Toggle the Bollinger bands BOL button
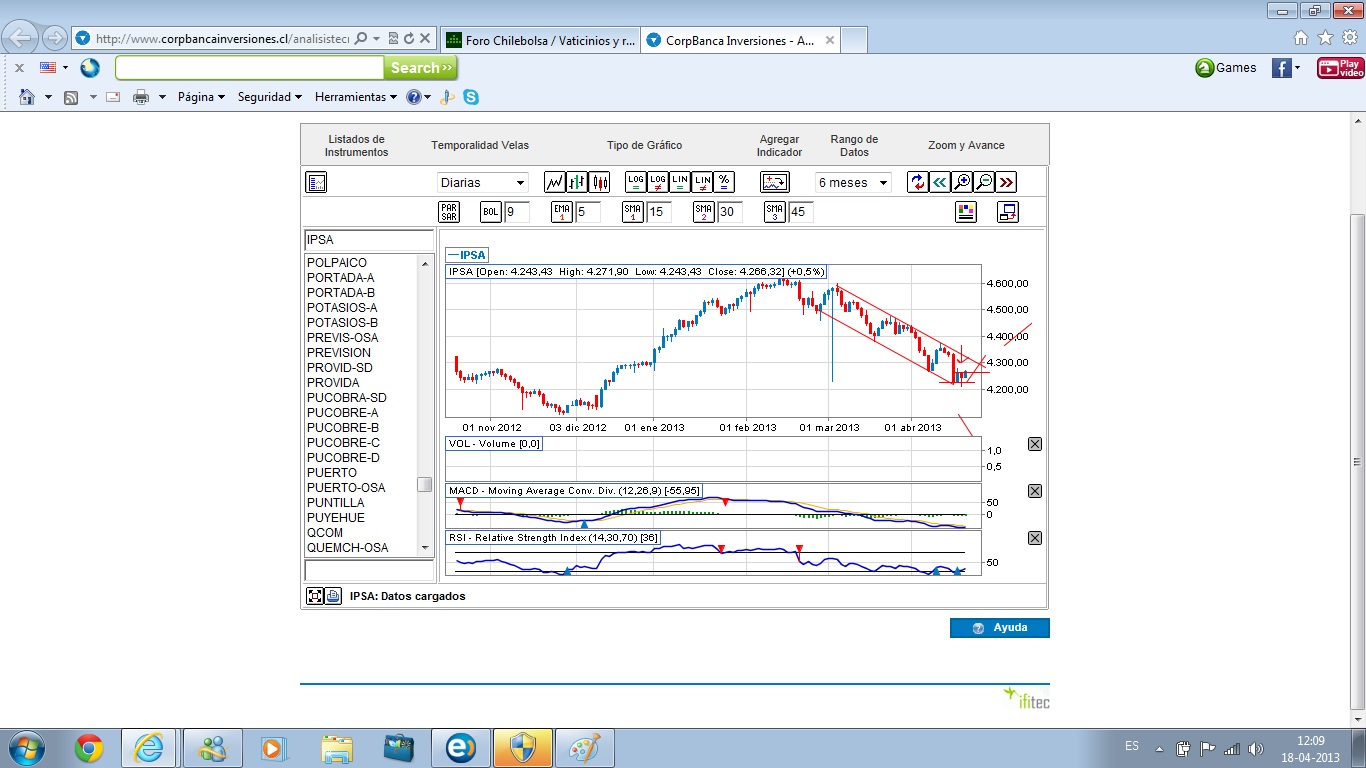The width and height of the screenshot is (1366, 768). click(491, 212)
